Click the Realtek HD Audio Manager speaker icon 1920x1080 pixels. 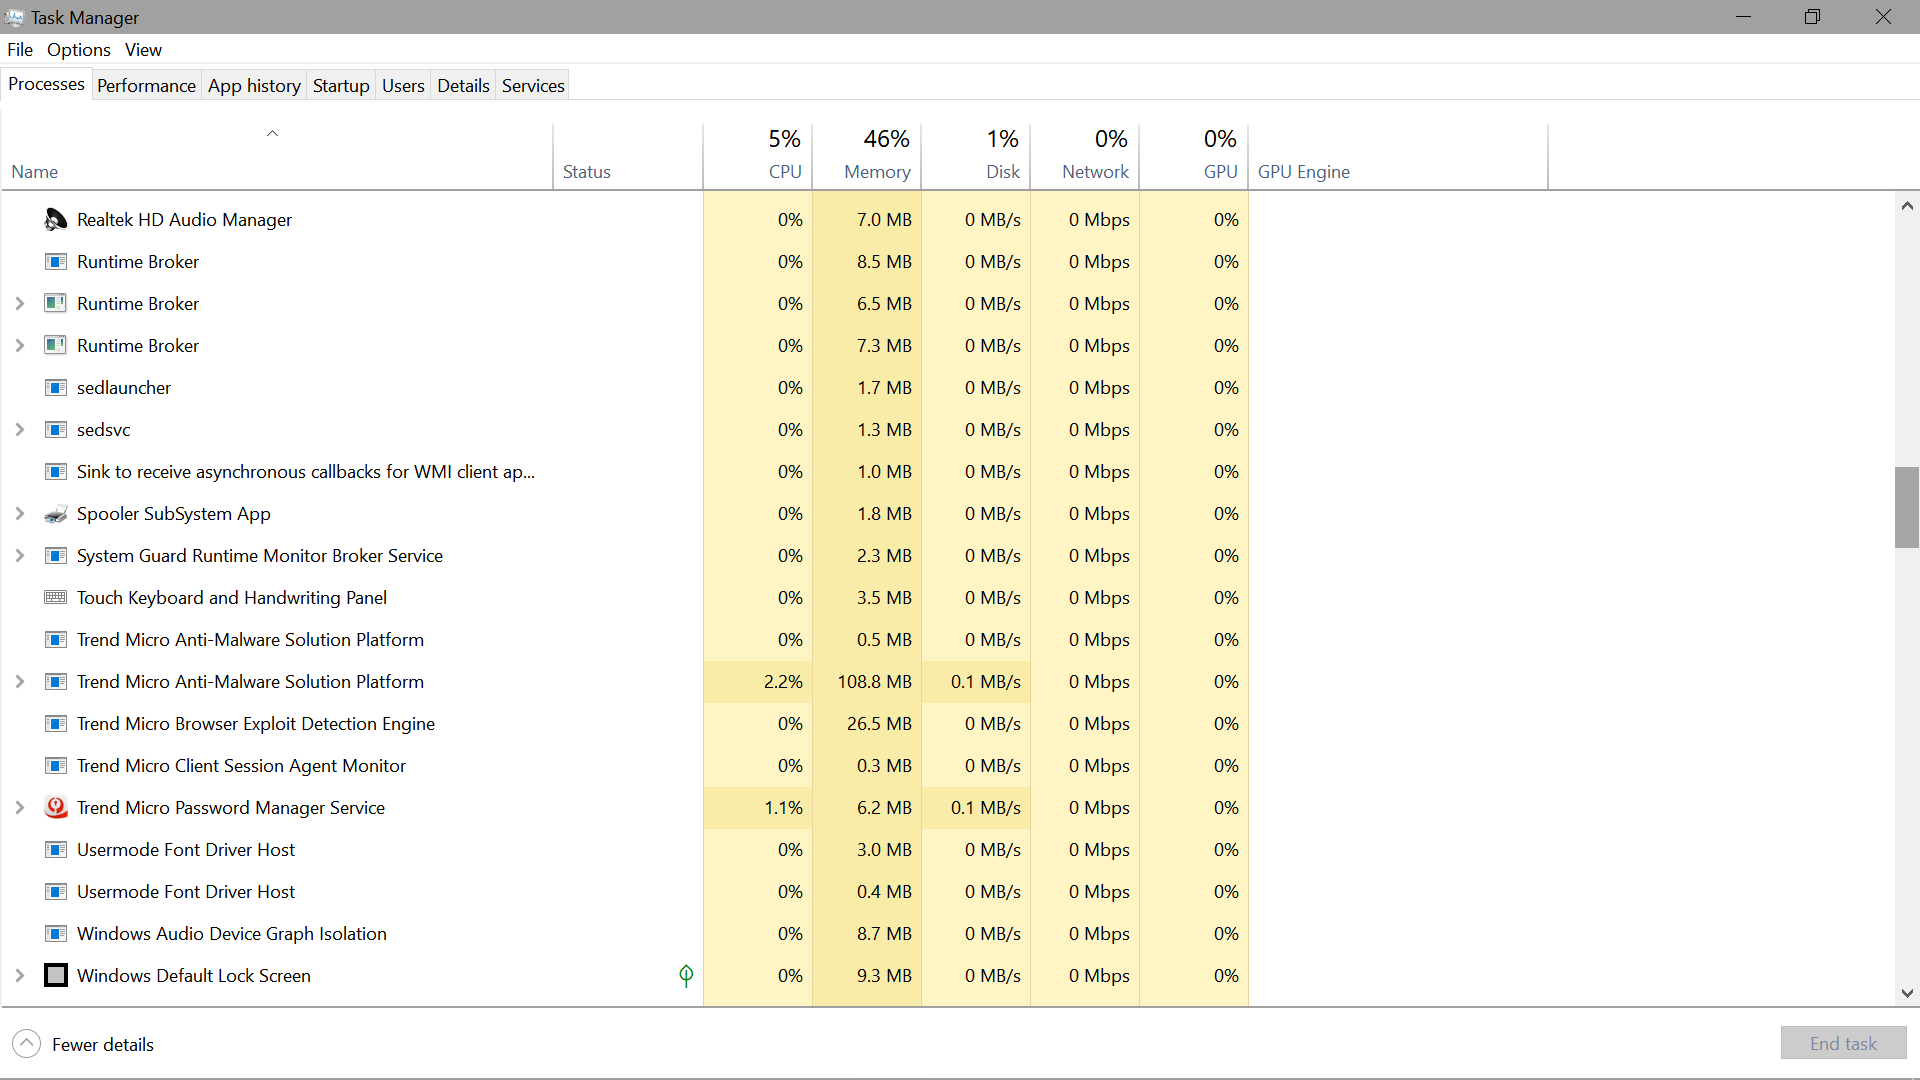56,220
